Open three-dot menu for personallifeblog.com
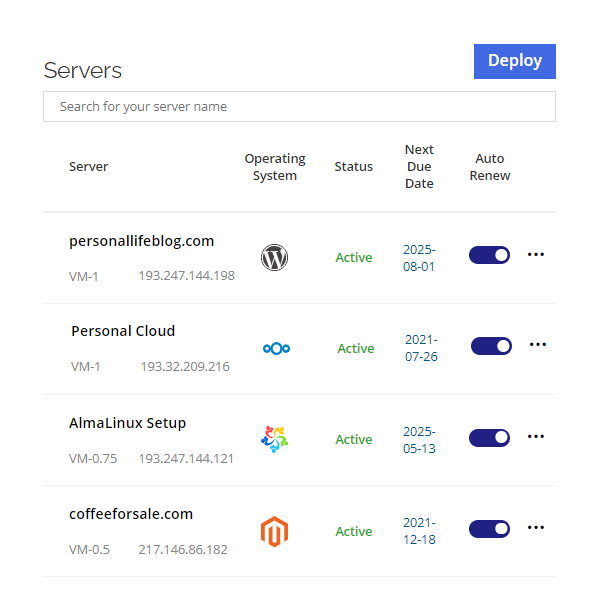Viewport: 600px width, 600px height. [x=536, y=254]
